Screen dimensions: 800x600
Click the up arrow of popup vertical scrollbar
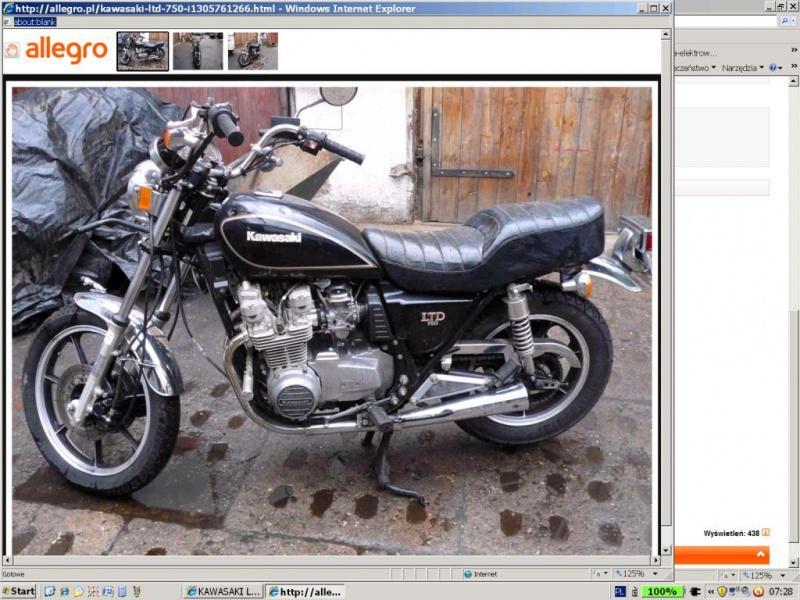tap(666, 35)
